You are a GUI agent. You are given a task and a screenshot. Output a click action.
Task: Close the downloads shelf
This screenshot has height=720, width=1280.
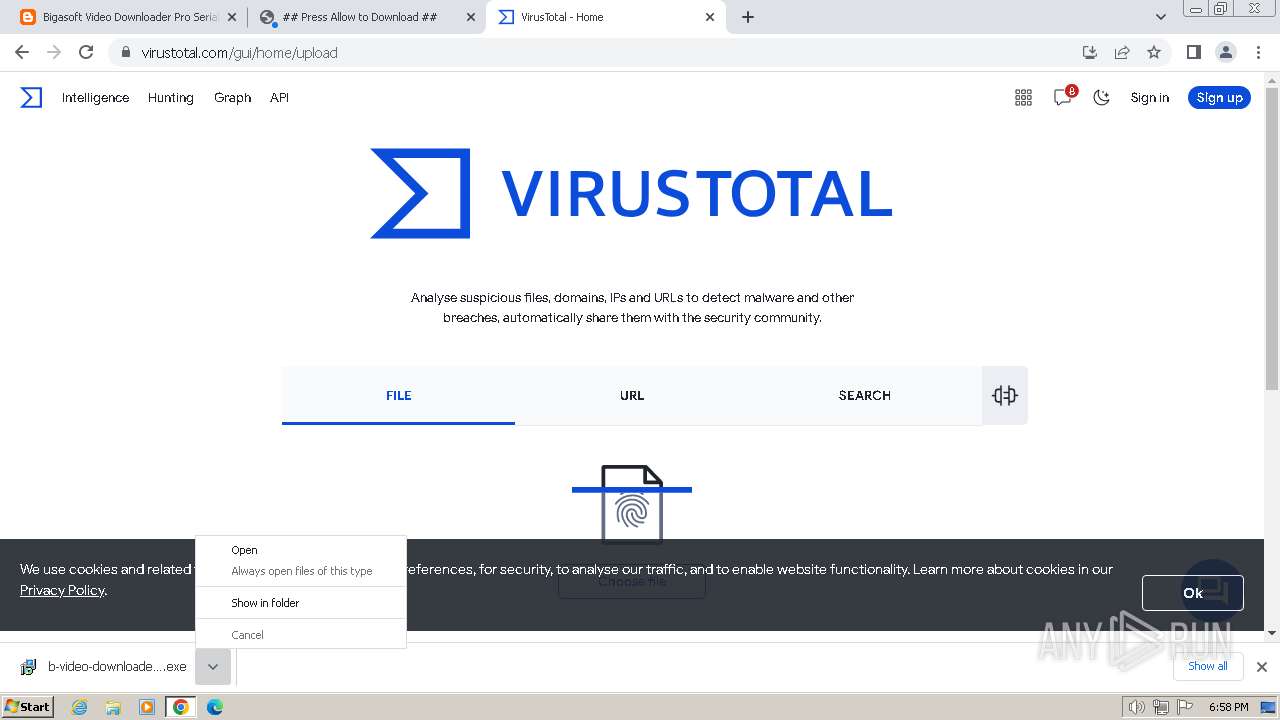1262,667
